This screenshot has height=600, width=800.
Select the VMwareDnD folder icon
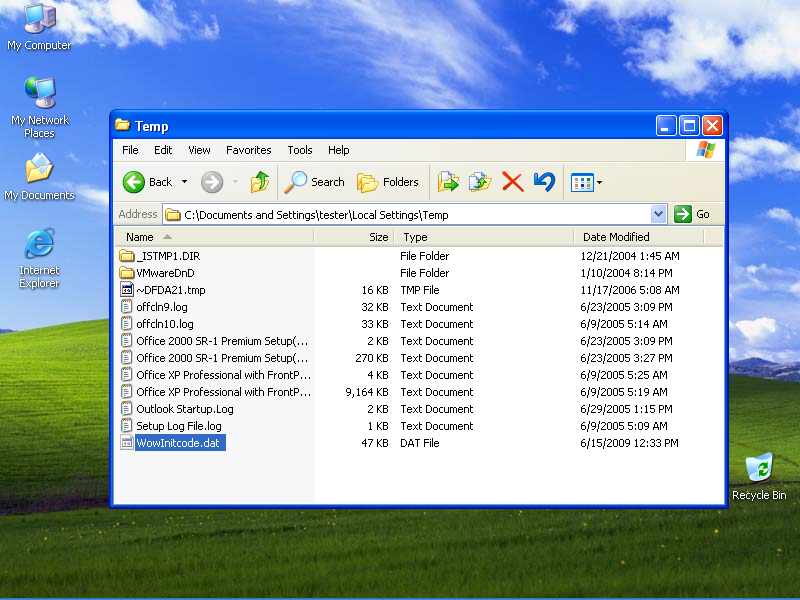tap(127, 273)
